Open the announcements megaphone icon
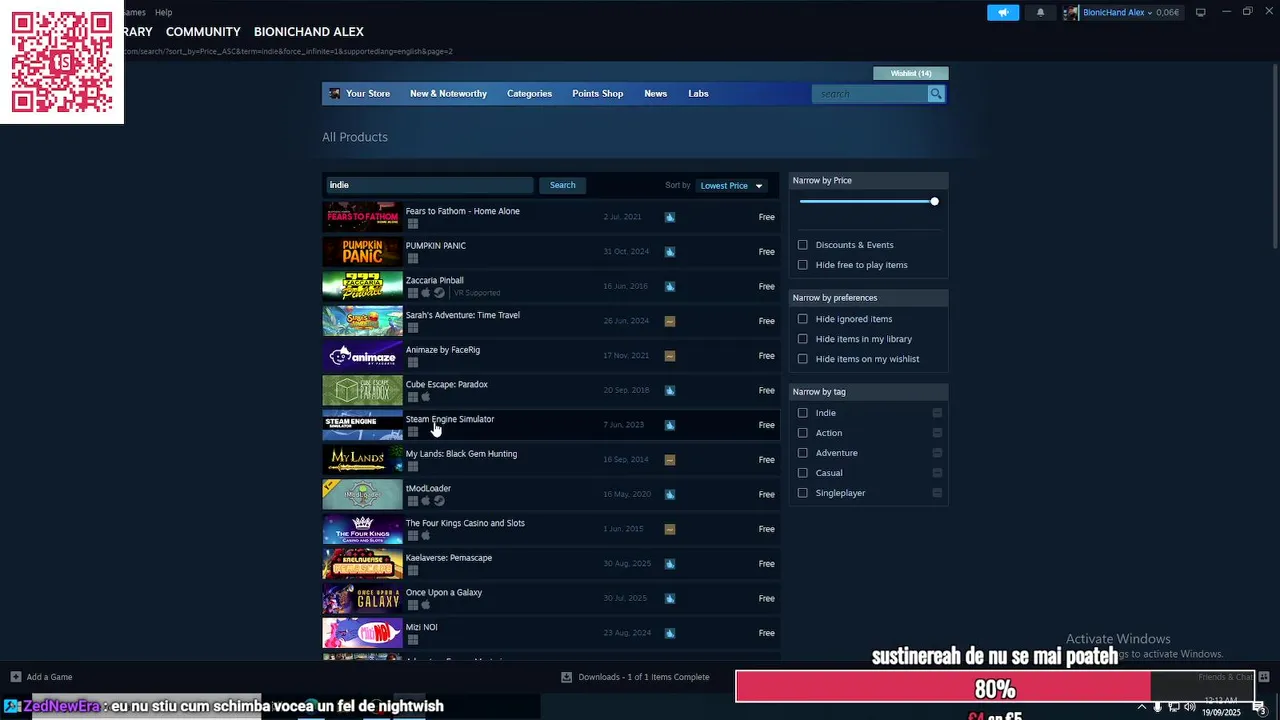The width and height of the screenshot is (1280, 720). [x=1003, y=12]
